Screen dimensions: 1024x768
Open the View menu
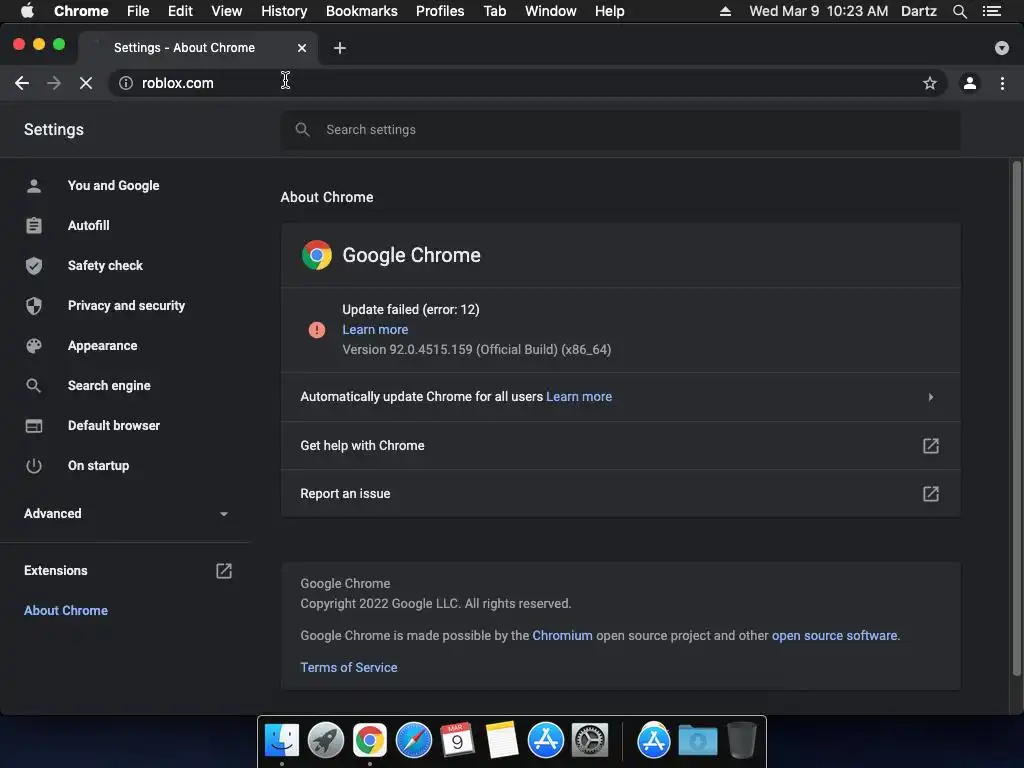tap(227, 11)
